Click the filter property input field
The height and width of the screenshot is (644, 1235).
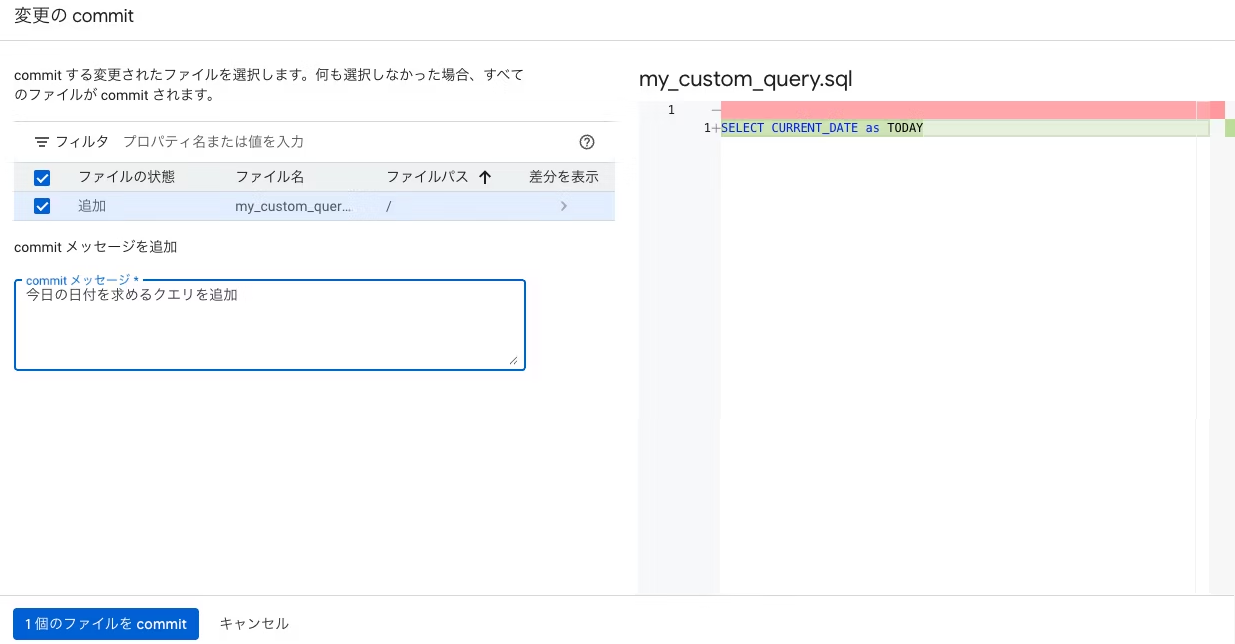click(340, 142)
